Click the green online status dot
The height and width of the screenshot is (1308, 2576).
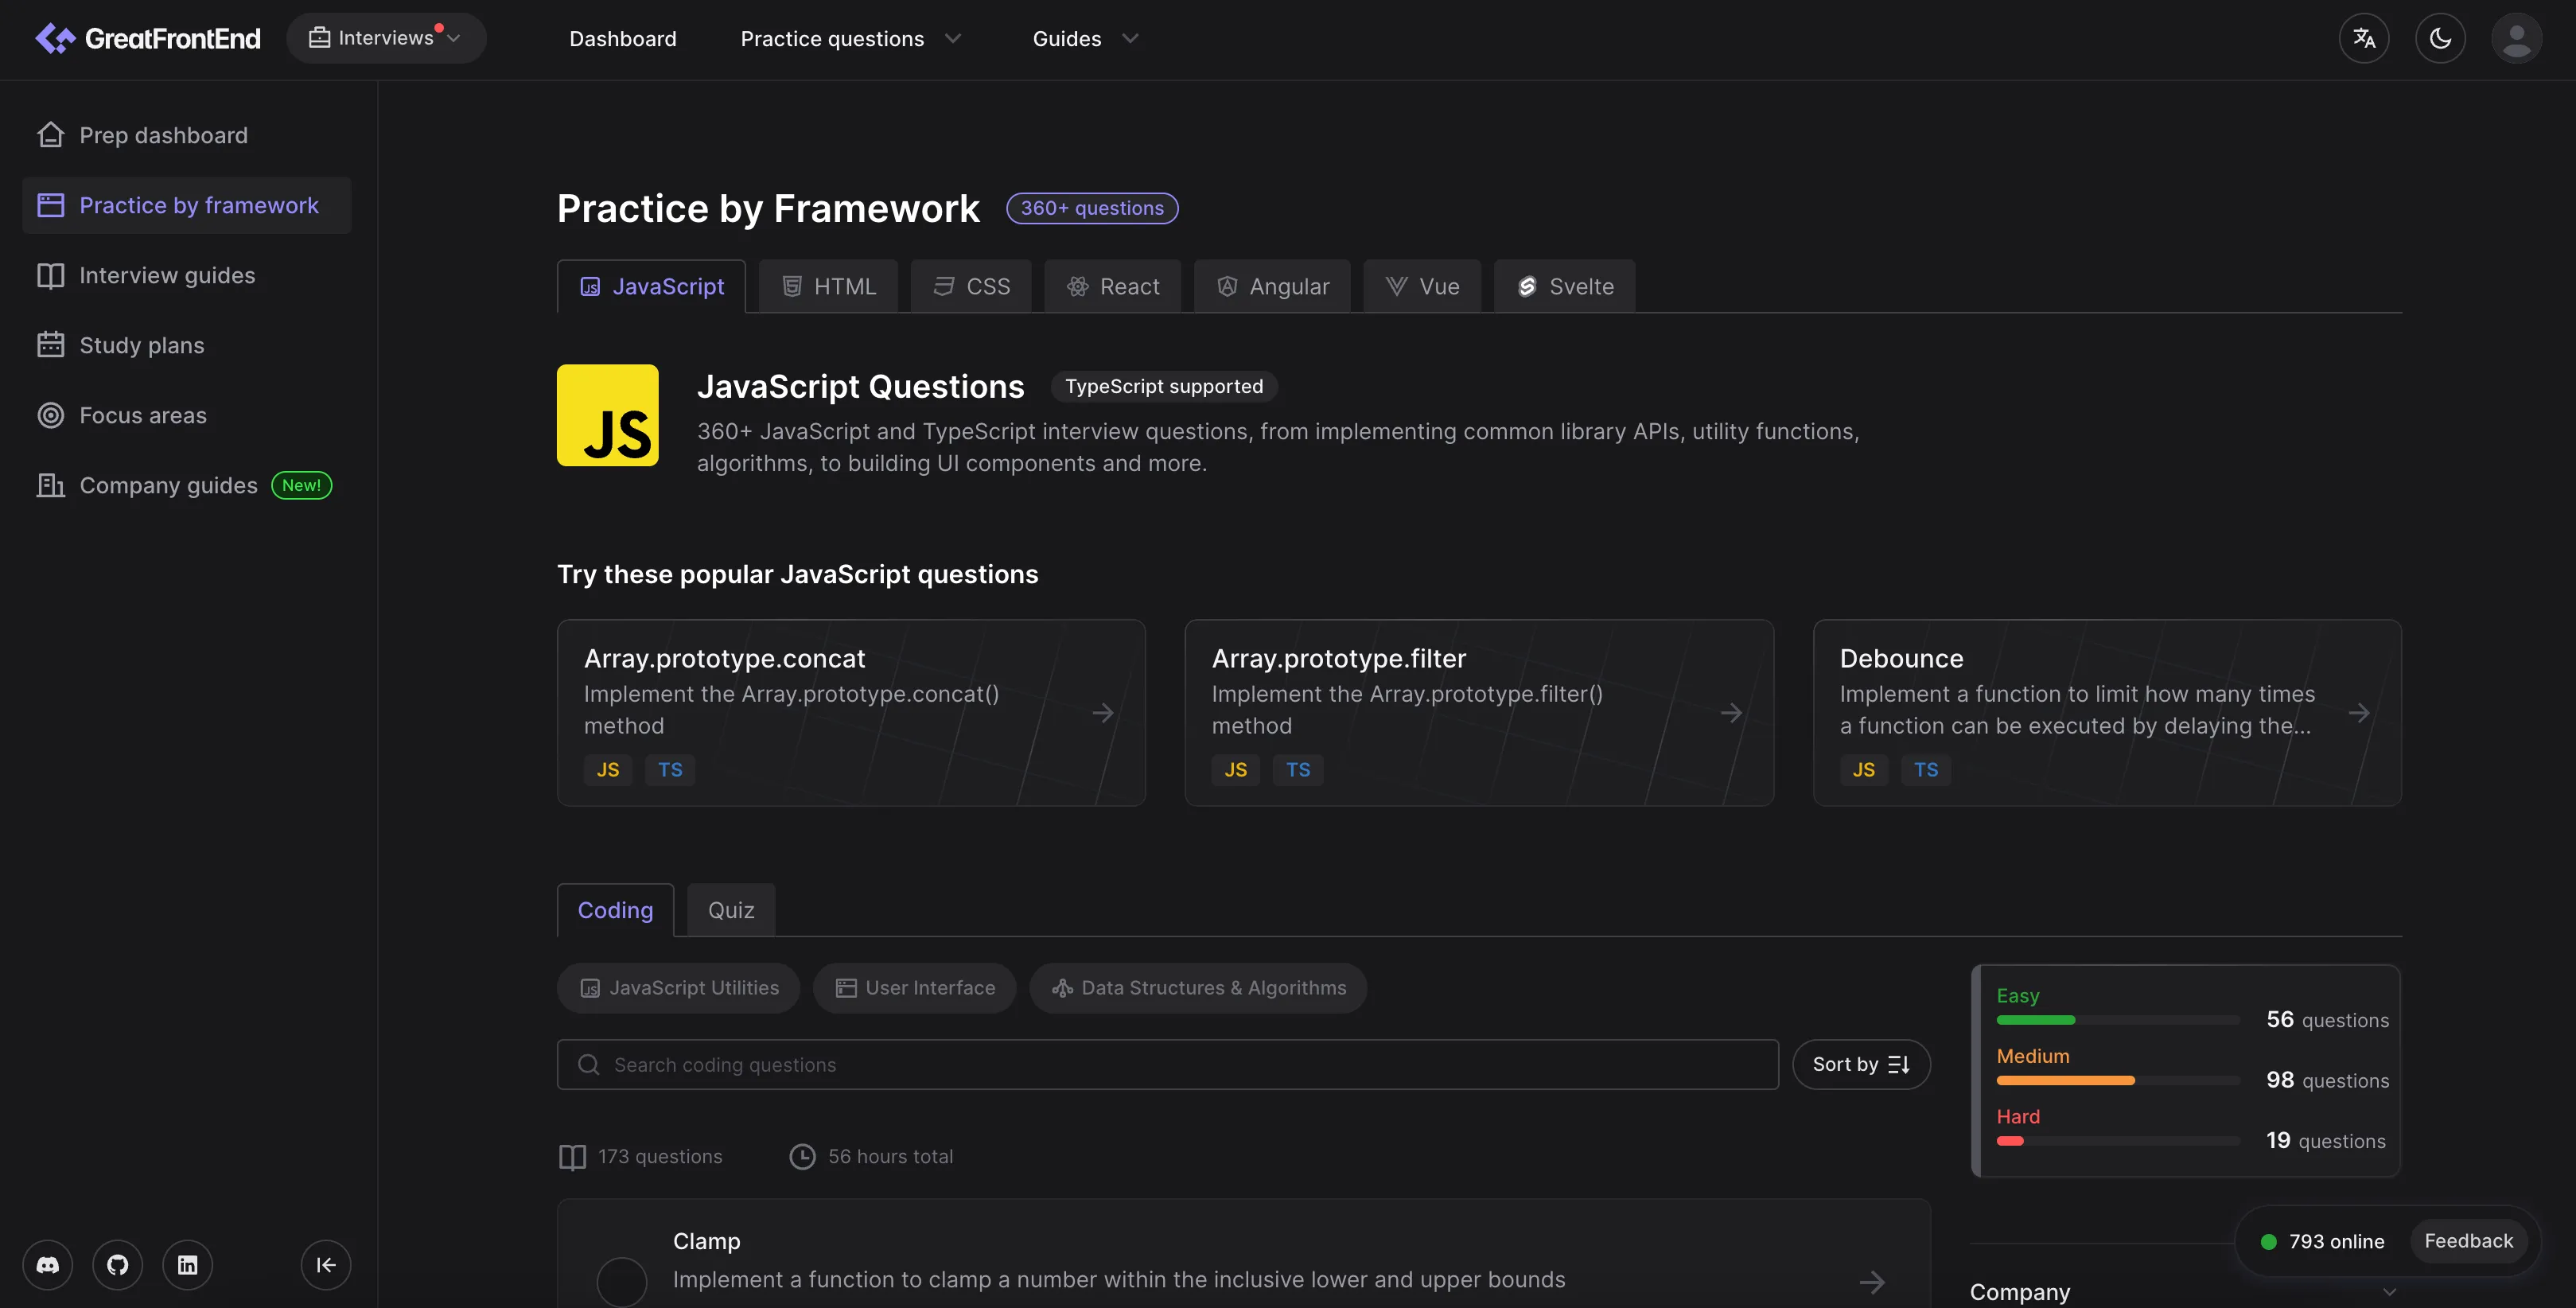(x=2269, y=1241)
